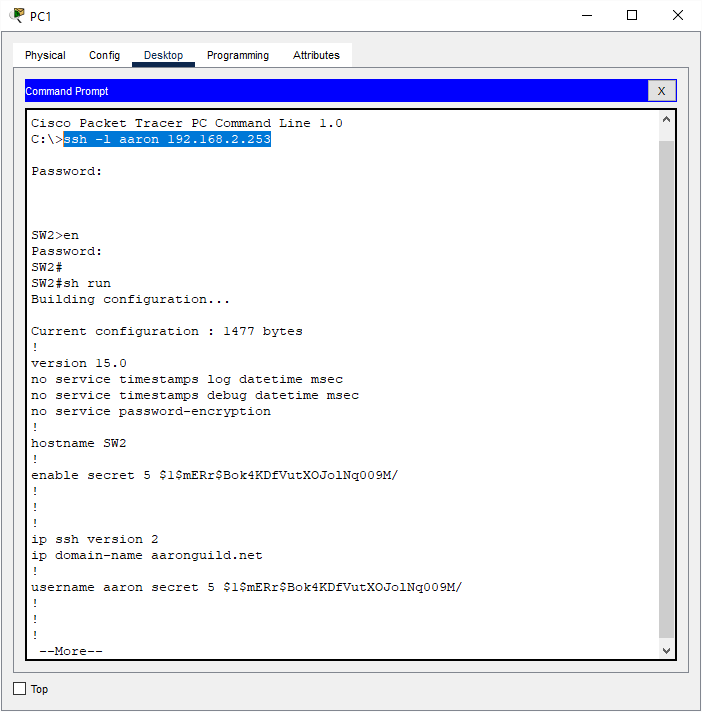702x712 pixels.
Task: Open the Config tab
Action: (104, 55)
